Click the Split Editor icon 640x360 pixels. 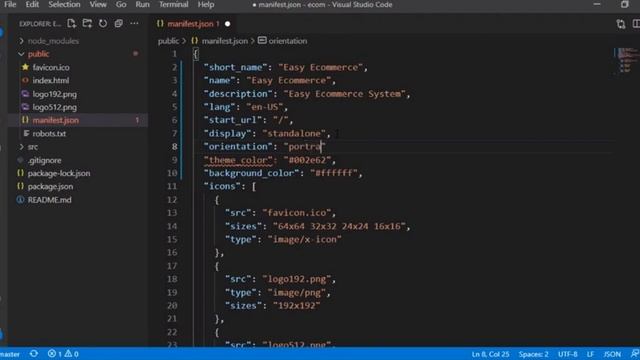click(x=636, y=24)
